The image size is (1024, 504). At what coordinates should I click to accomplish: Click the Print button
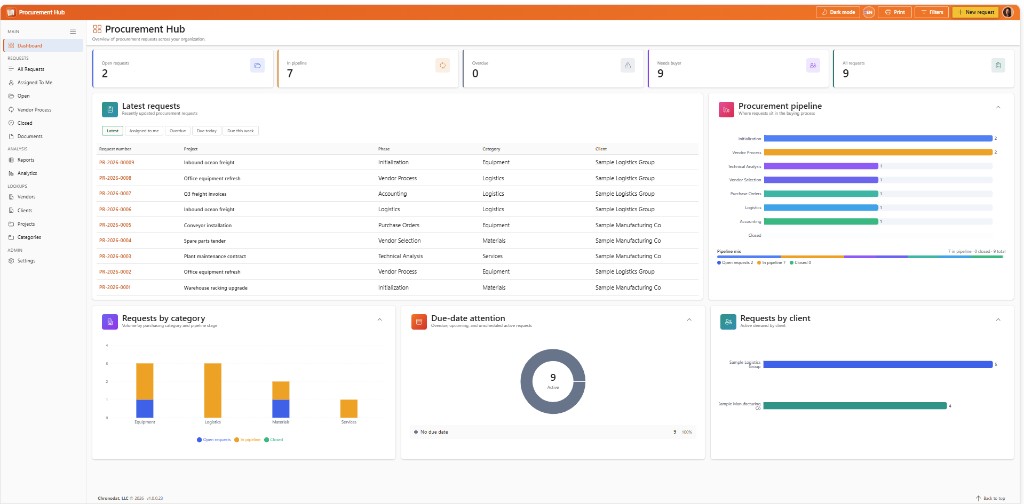[x=895, y=12]
